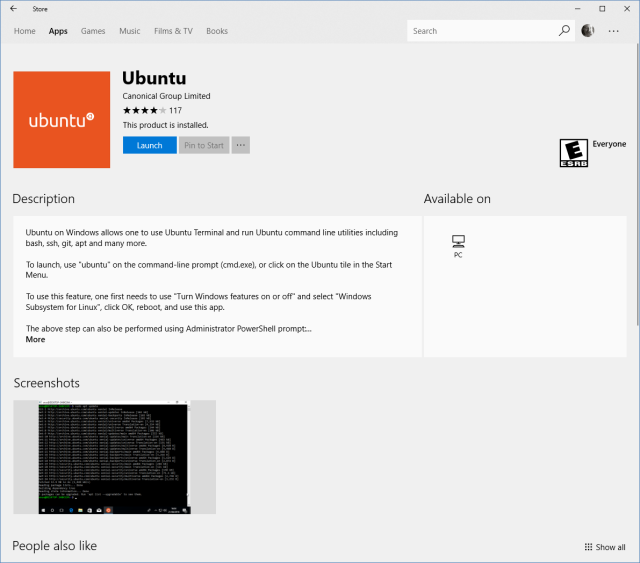640x563 pixels.
Task: Click the Ubuntu orange app logo
Action: [x=62, y=120]
